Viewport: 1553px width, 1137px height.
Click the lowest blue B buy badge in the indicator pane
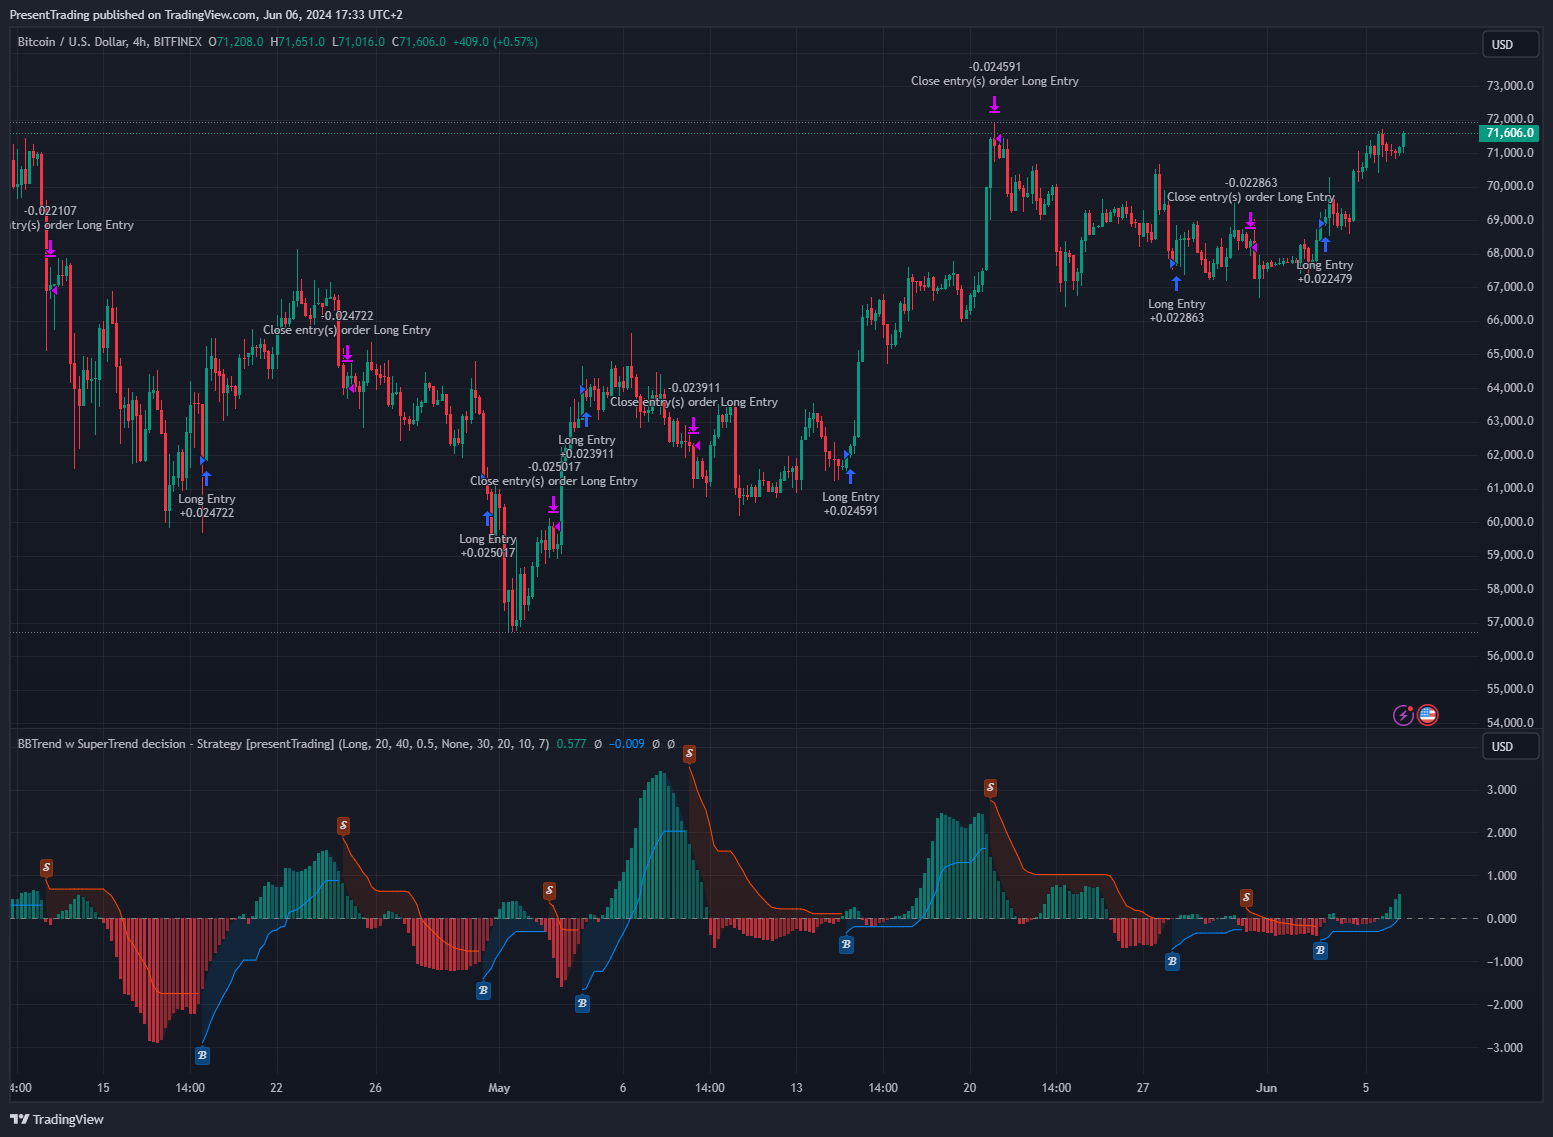tap(202, 1055)
